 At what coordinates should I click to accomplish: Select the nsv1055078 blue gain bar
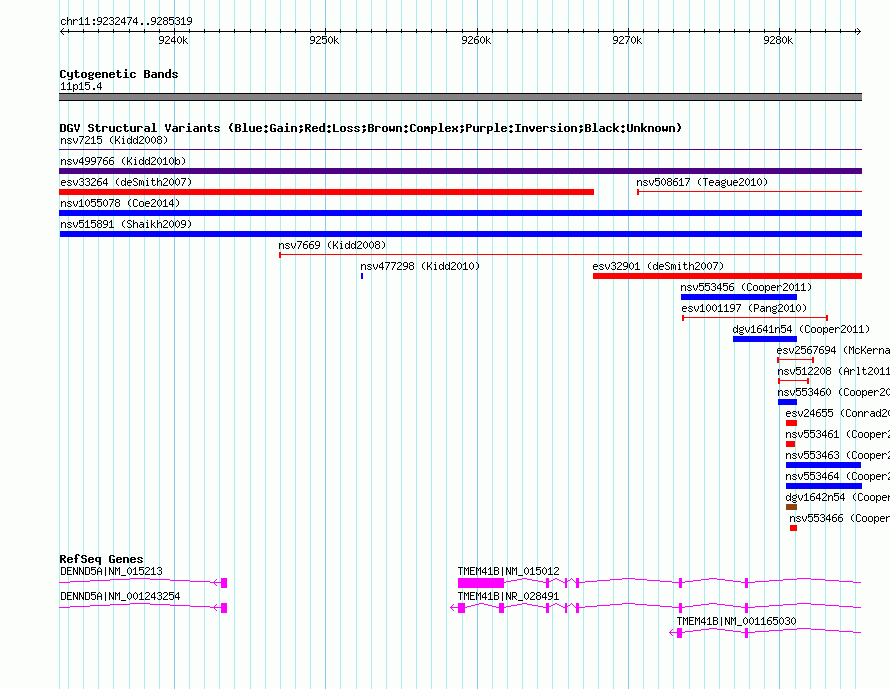coord(460,213)
